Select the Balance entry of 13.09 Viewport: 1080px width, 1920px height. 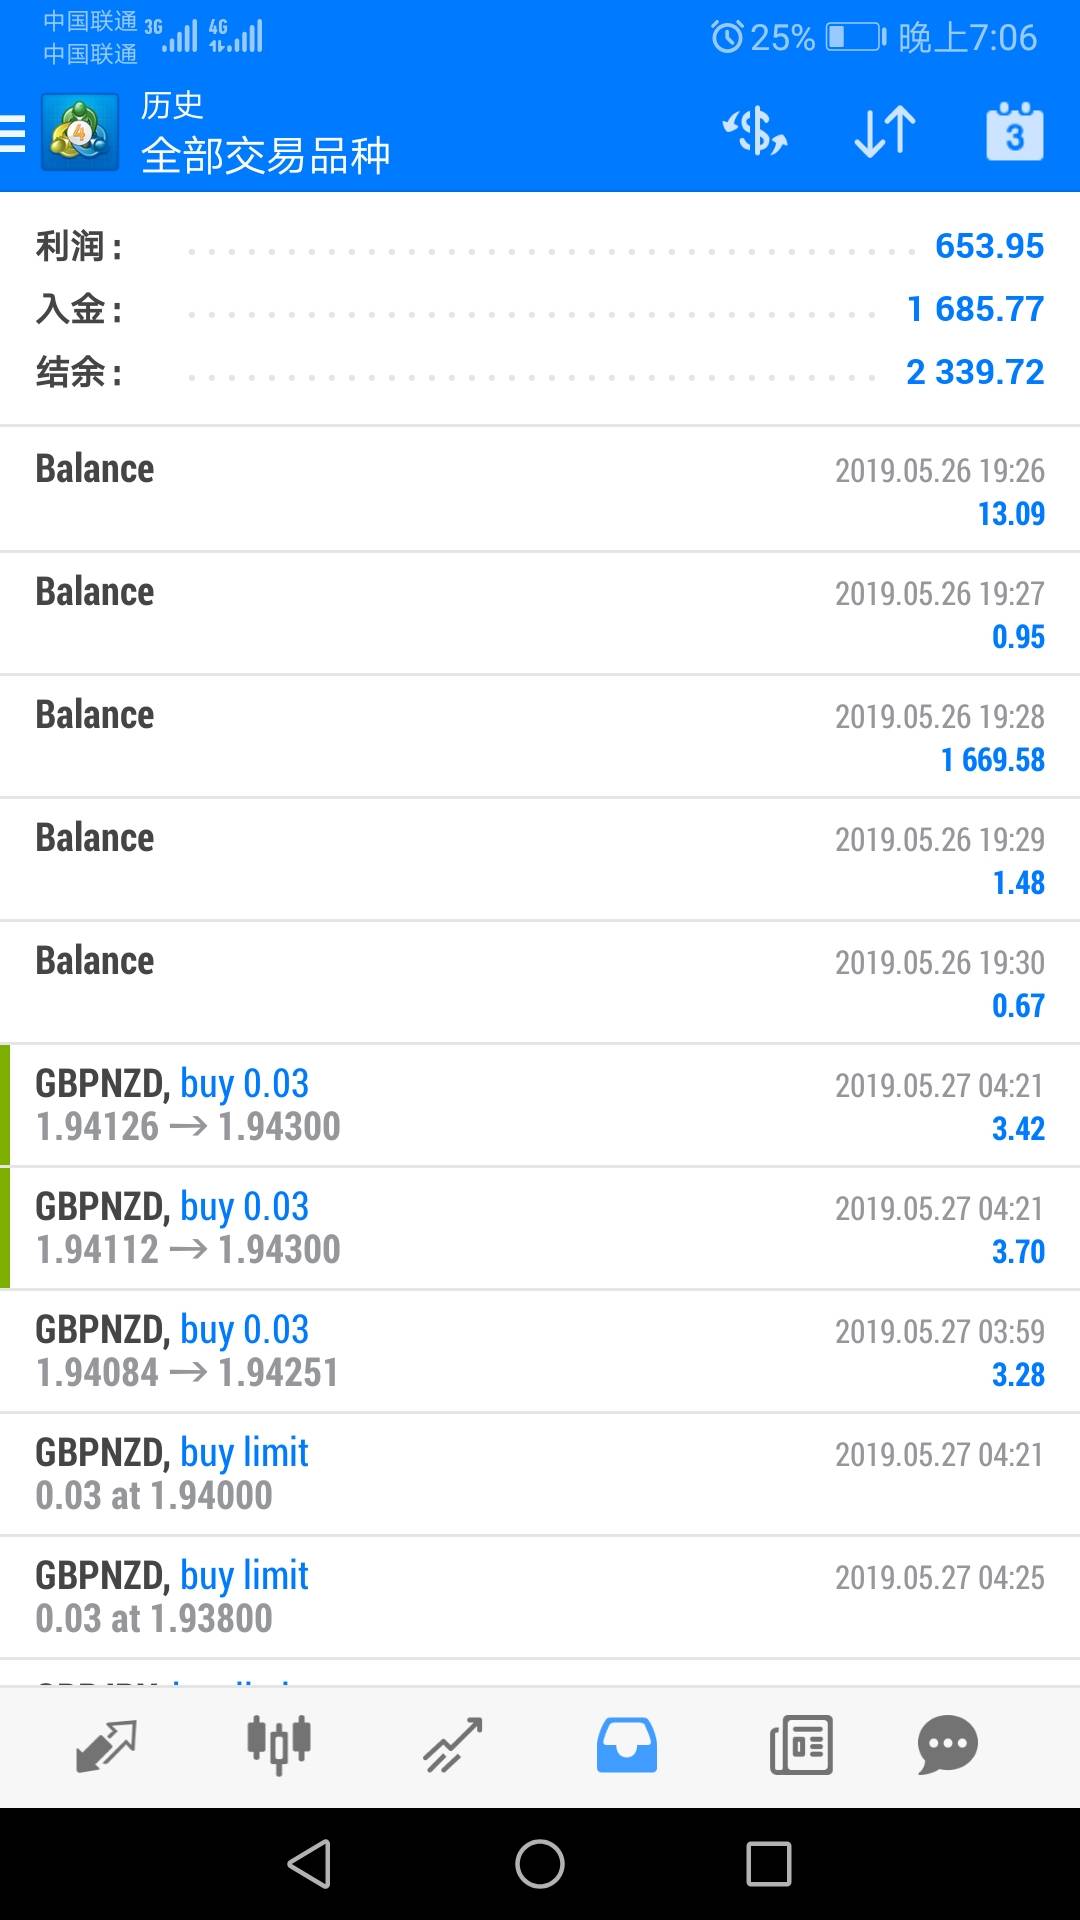540,490
